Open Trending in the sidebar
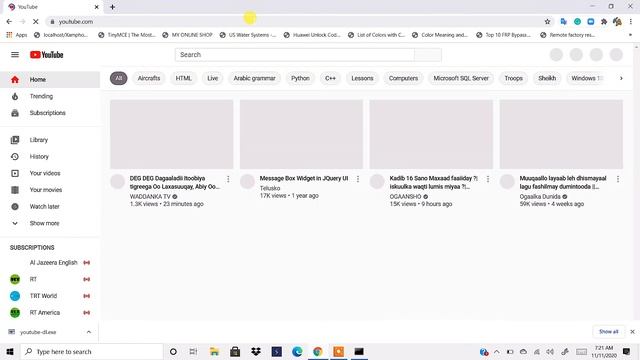 [50, 96]
